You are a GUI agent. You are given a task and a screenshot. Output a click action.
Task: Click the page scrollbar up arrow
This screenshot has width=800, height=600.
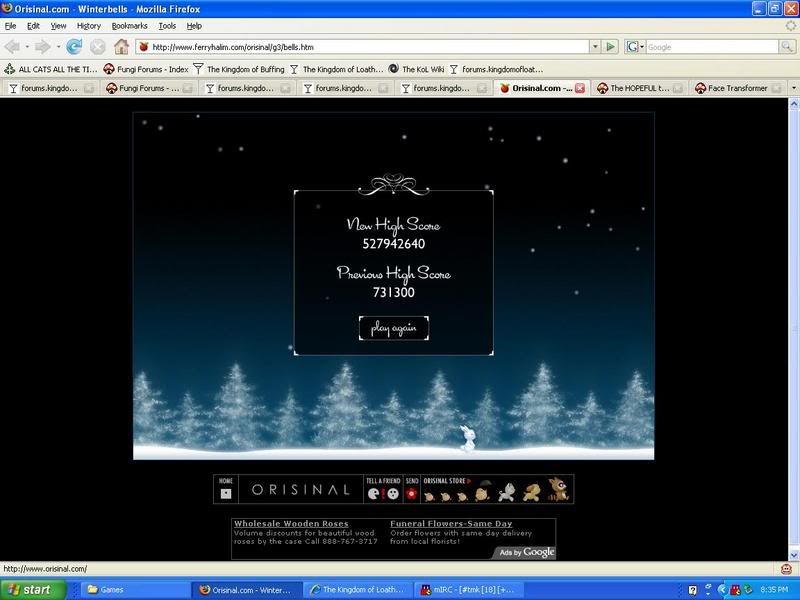pos(794,104)
